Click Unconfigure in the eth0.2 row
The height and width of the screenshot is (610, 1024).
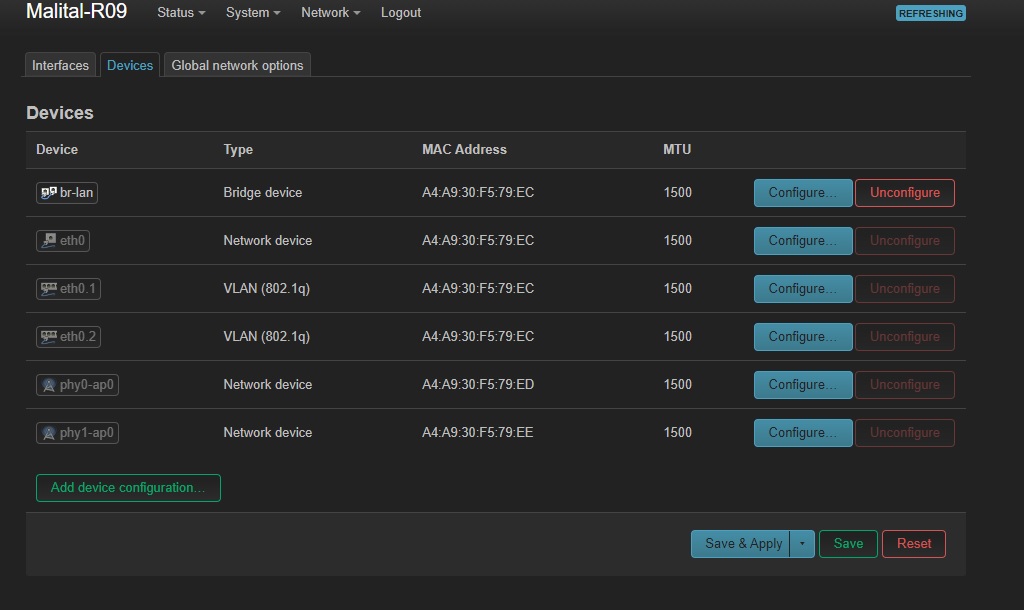coord(904,336)
